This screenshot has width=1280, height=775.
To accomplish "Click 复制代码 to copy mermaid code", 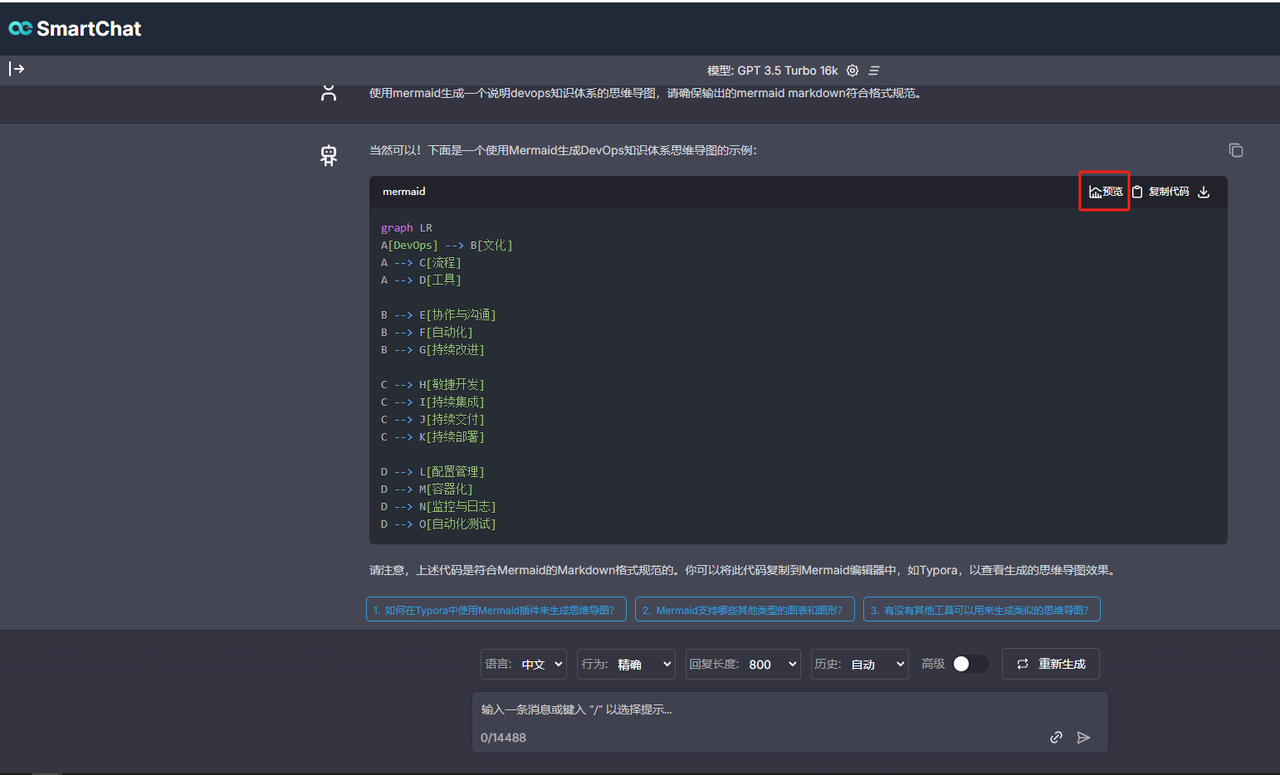I will 1161,191.
